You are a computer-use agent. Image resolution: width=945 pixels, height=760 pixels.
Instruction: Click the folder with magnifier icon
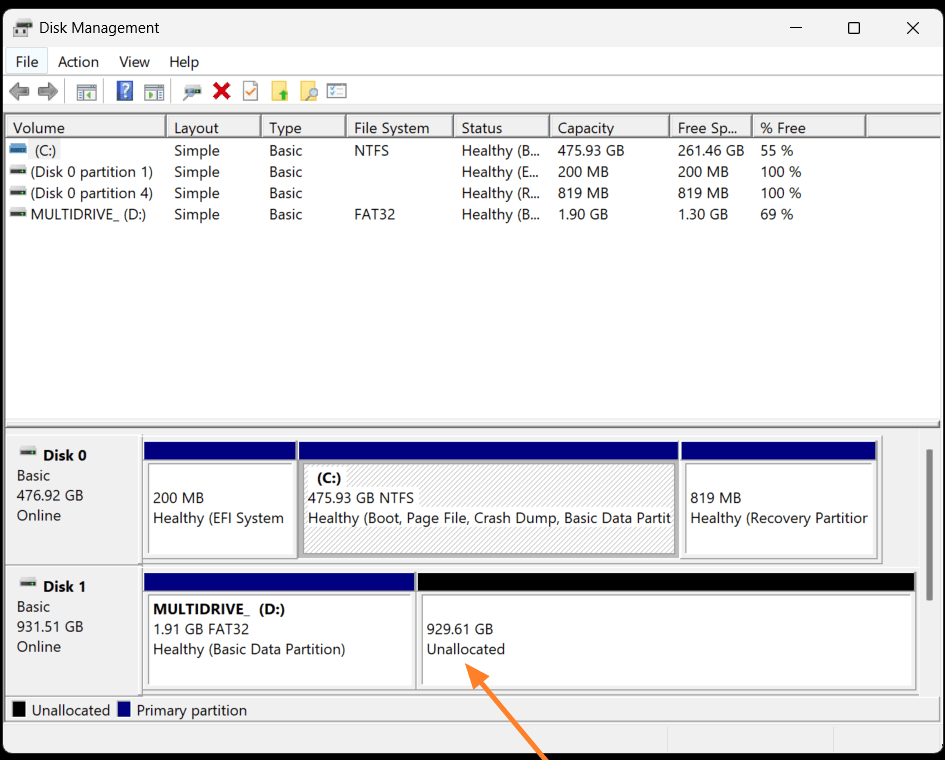point(309,91)
